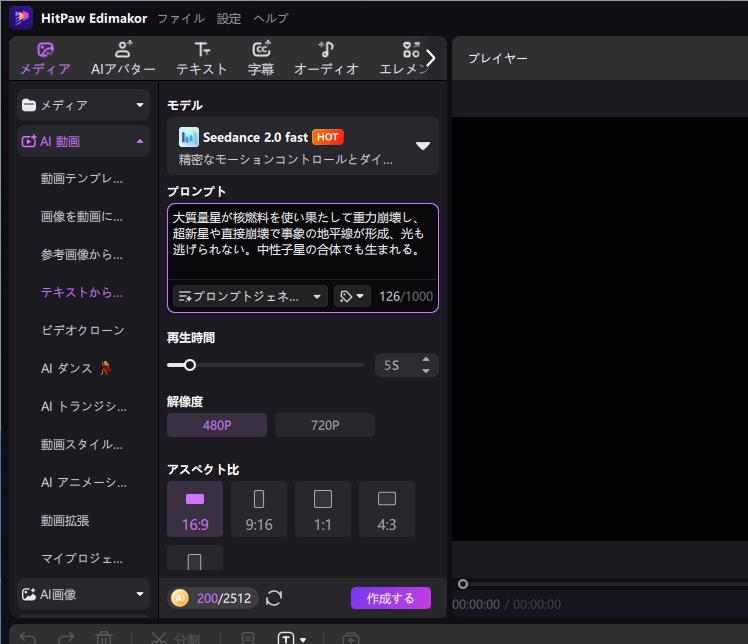Switch to the 字幕 tab
This screenshot has width=748, height=644.
pyautogui.click(x=261, y=58)
